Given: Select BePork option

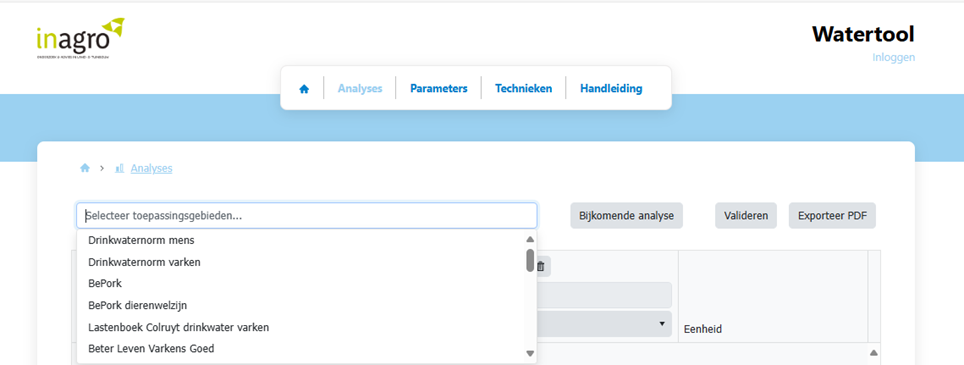Looking at the screenshot, I should pos(301,283).
